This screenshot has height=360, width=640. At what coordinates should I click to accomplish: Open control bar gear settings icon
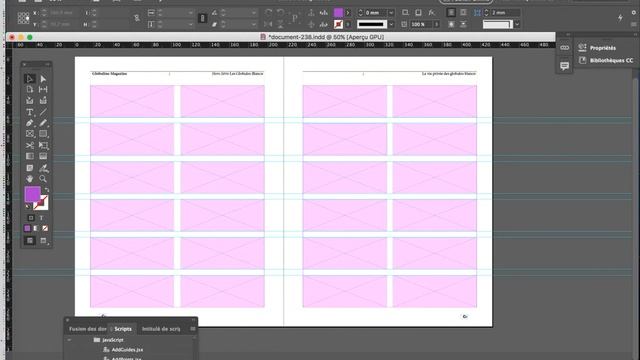coord(634,13)
